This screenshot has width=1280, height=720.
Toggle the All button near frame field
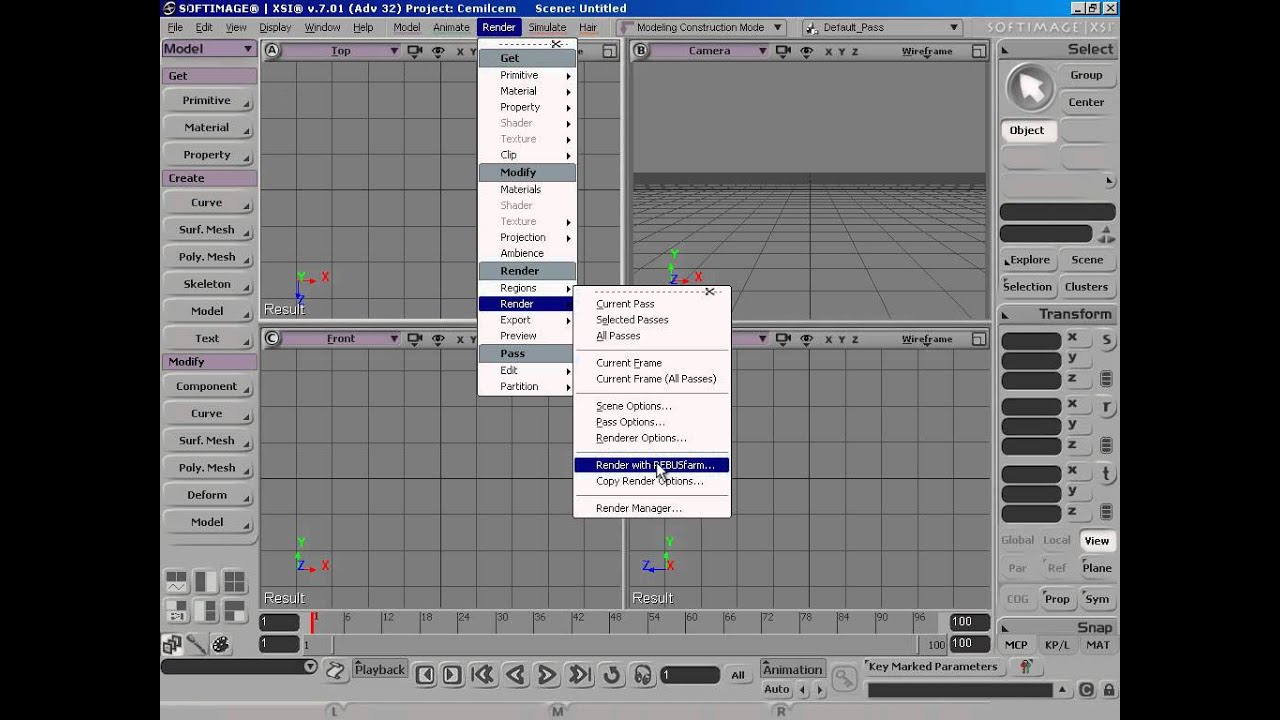(x=738, y=675)
